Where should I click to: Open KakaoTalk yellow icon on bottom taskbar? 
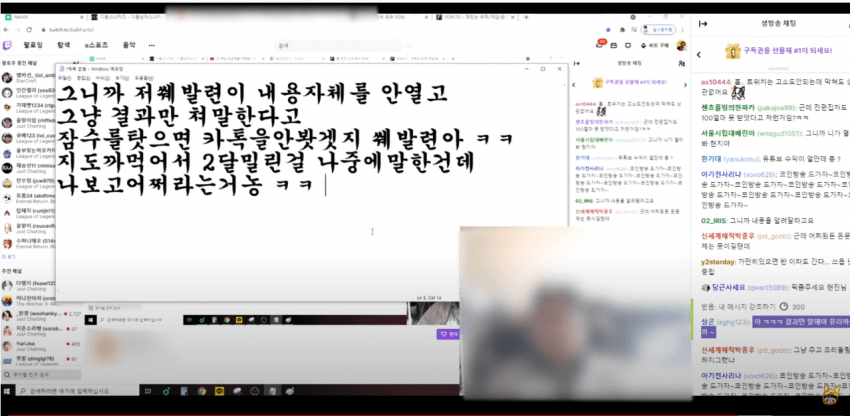click(x=220, y=391)
